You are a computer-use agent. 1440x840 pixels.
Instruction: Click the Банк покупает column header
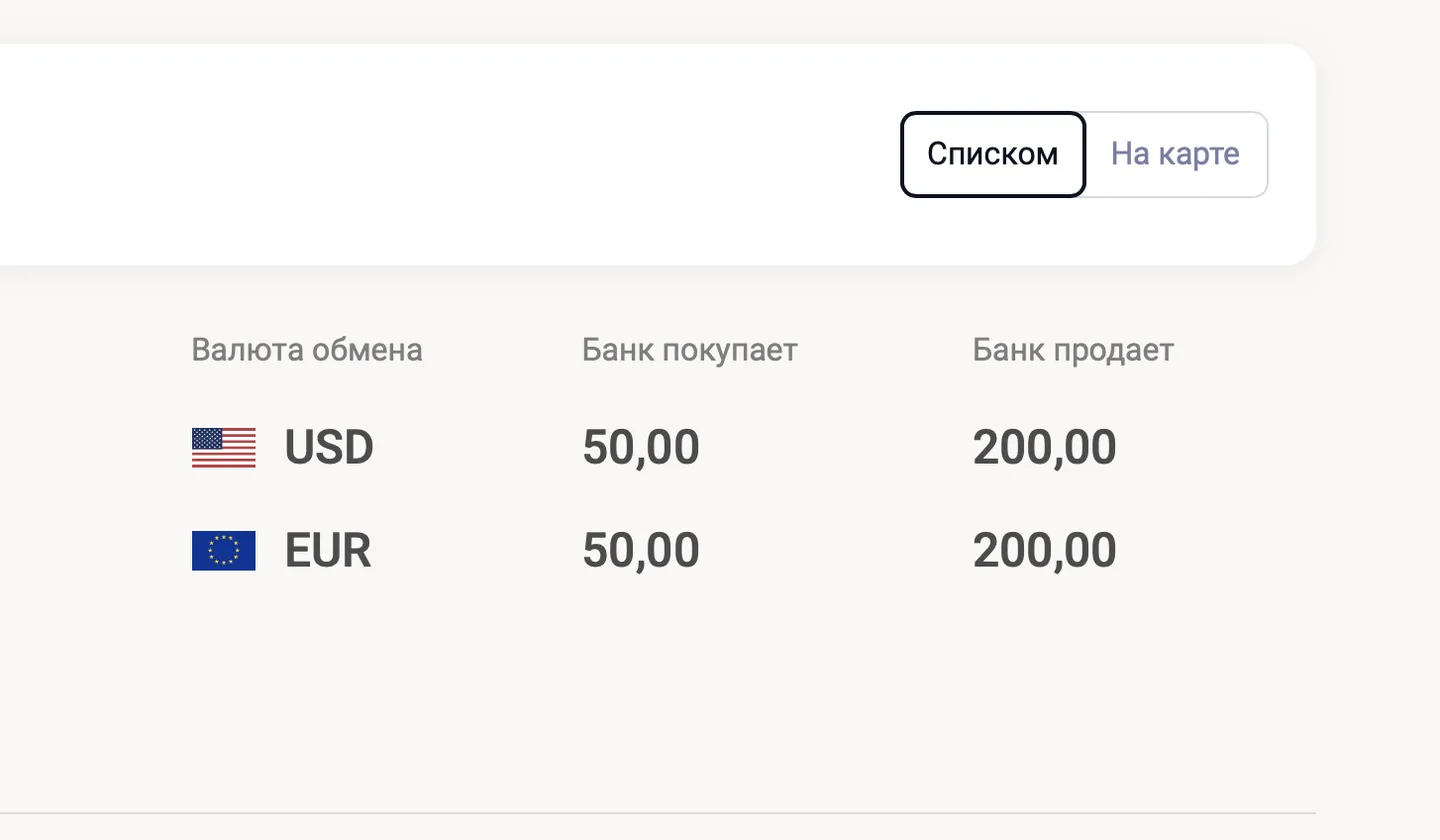tap(690, 350)
